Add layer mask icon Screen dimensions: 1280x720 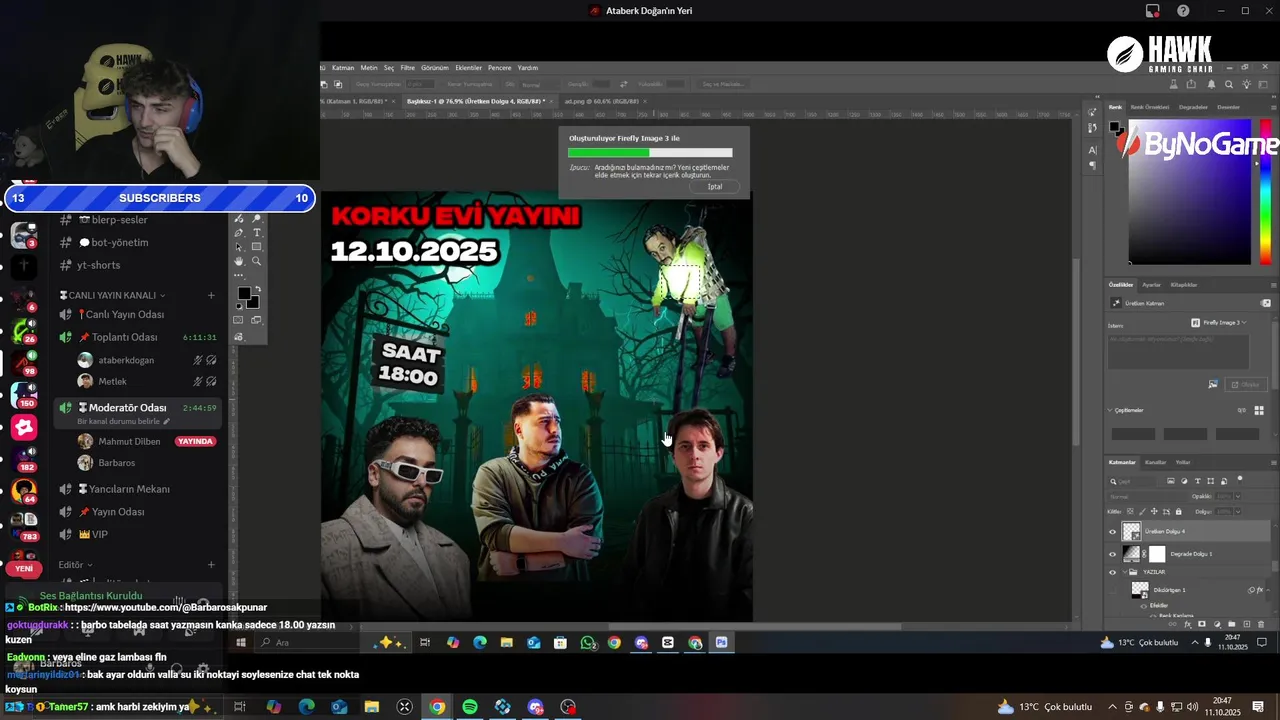click(1202, 624)
